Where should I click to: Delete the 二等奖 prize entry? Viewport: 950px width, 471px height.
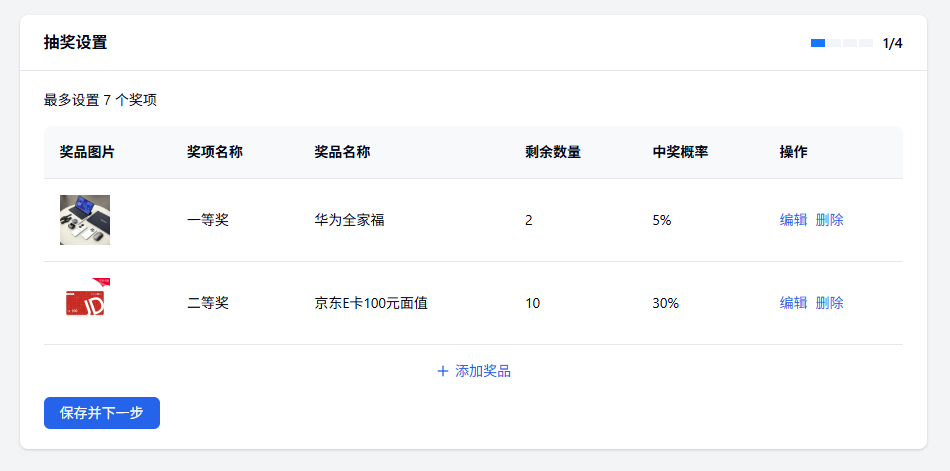(829, 303)
